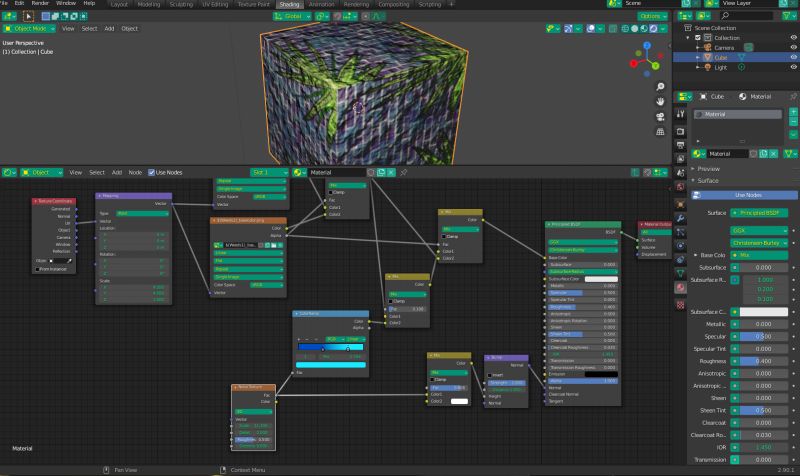Toggle the camera view icon in viewport

point(660,117)
